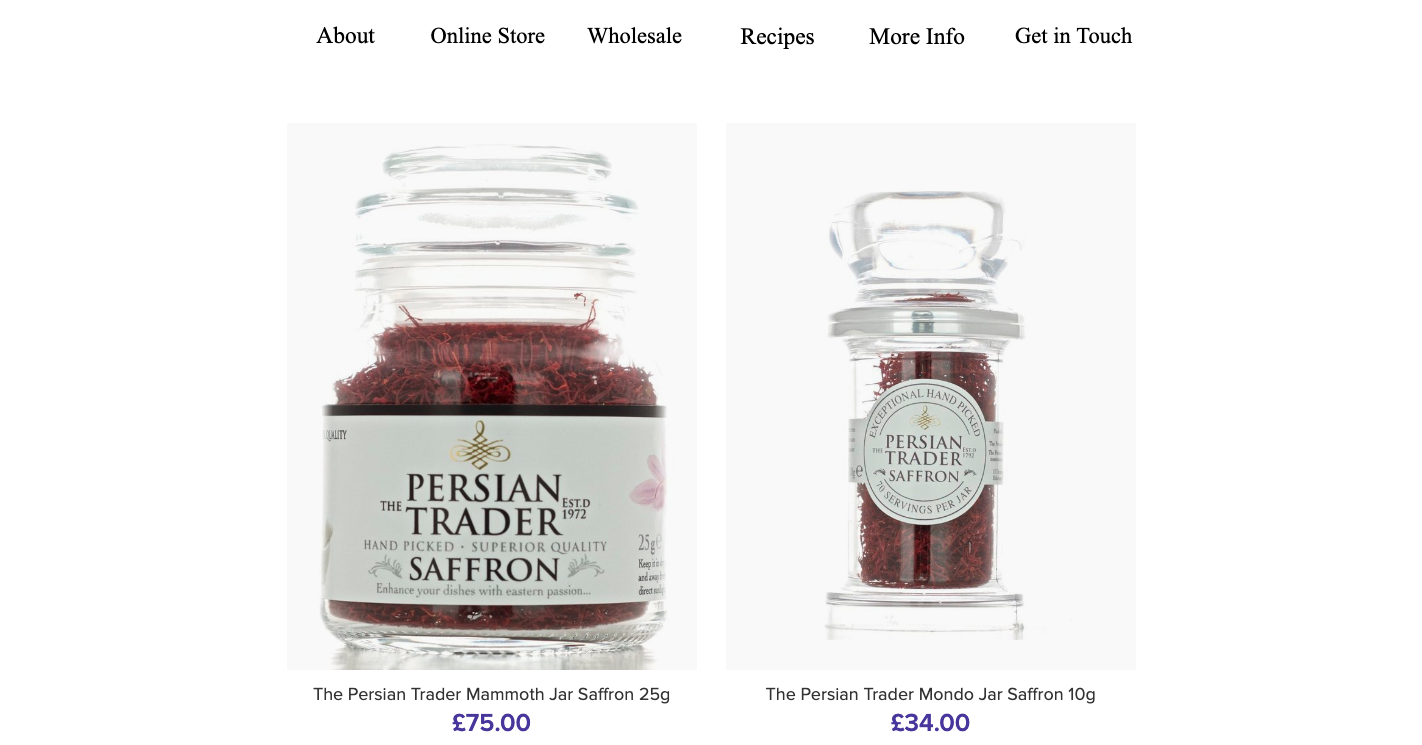Open the About page

345,36
